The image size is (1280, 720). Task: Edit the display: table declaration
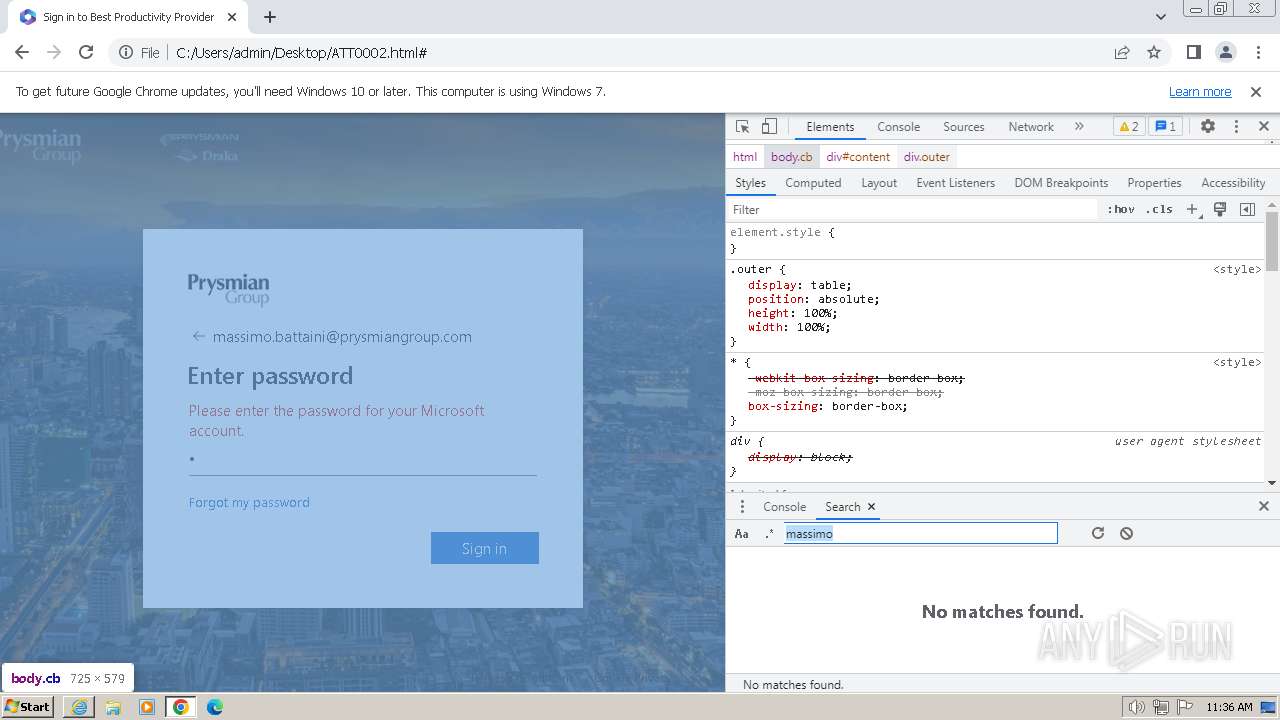click(800, 285)
